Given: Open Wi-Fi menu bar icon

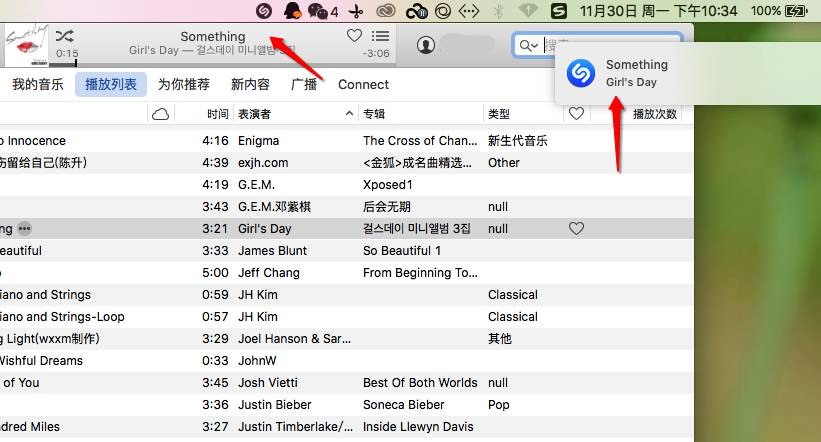Looking at the screenshot, I should (x=528, y=10).
